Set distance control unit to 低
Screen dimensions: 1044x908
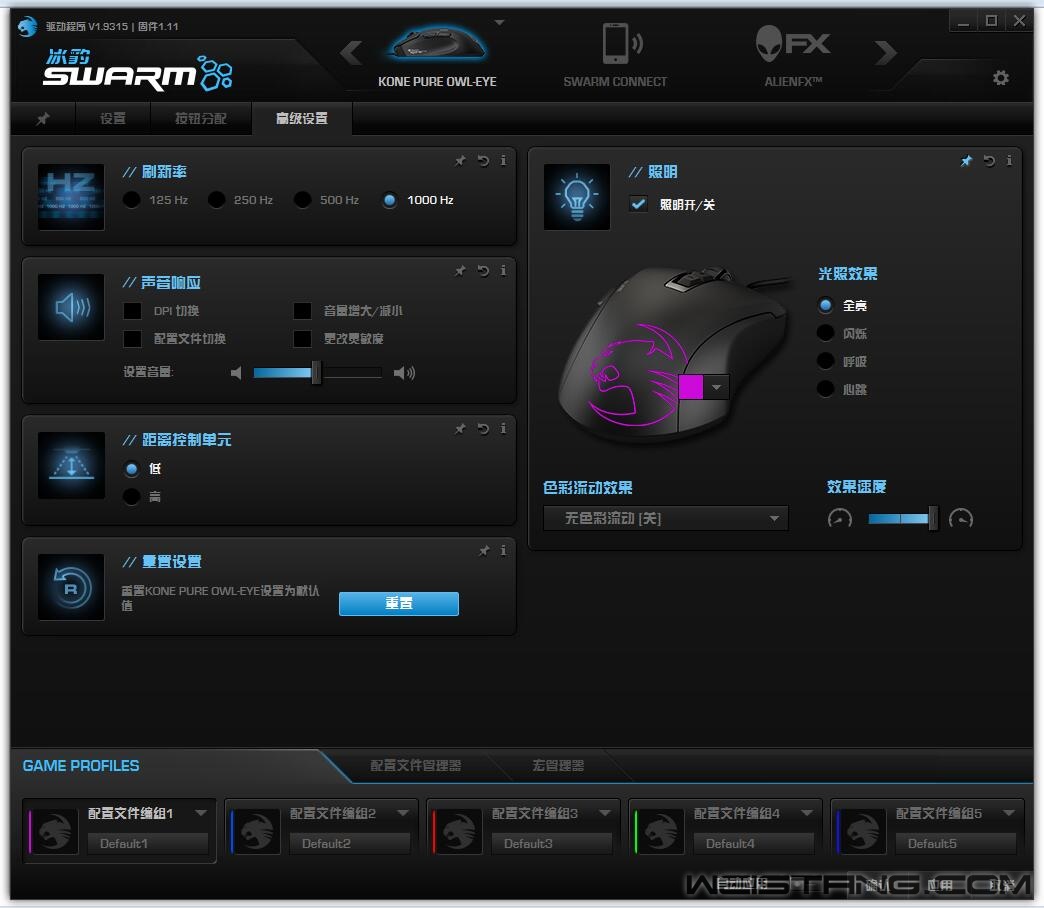132,469
